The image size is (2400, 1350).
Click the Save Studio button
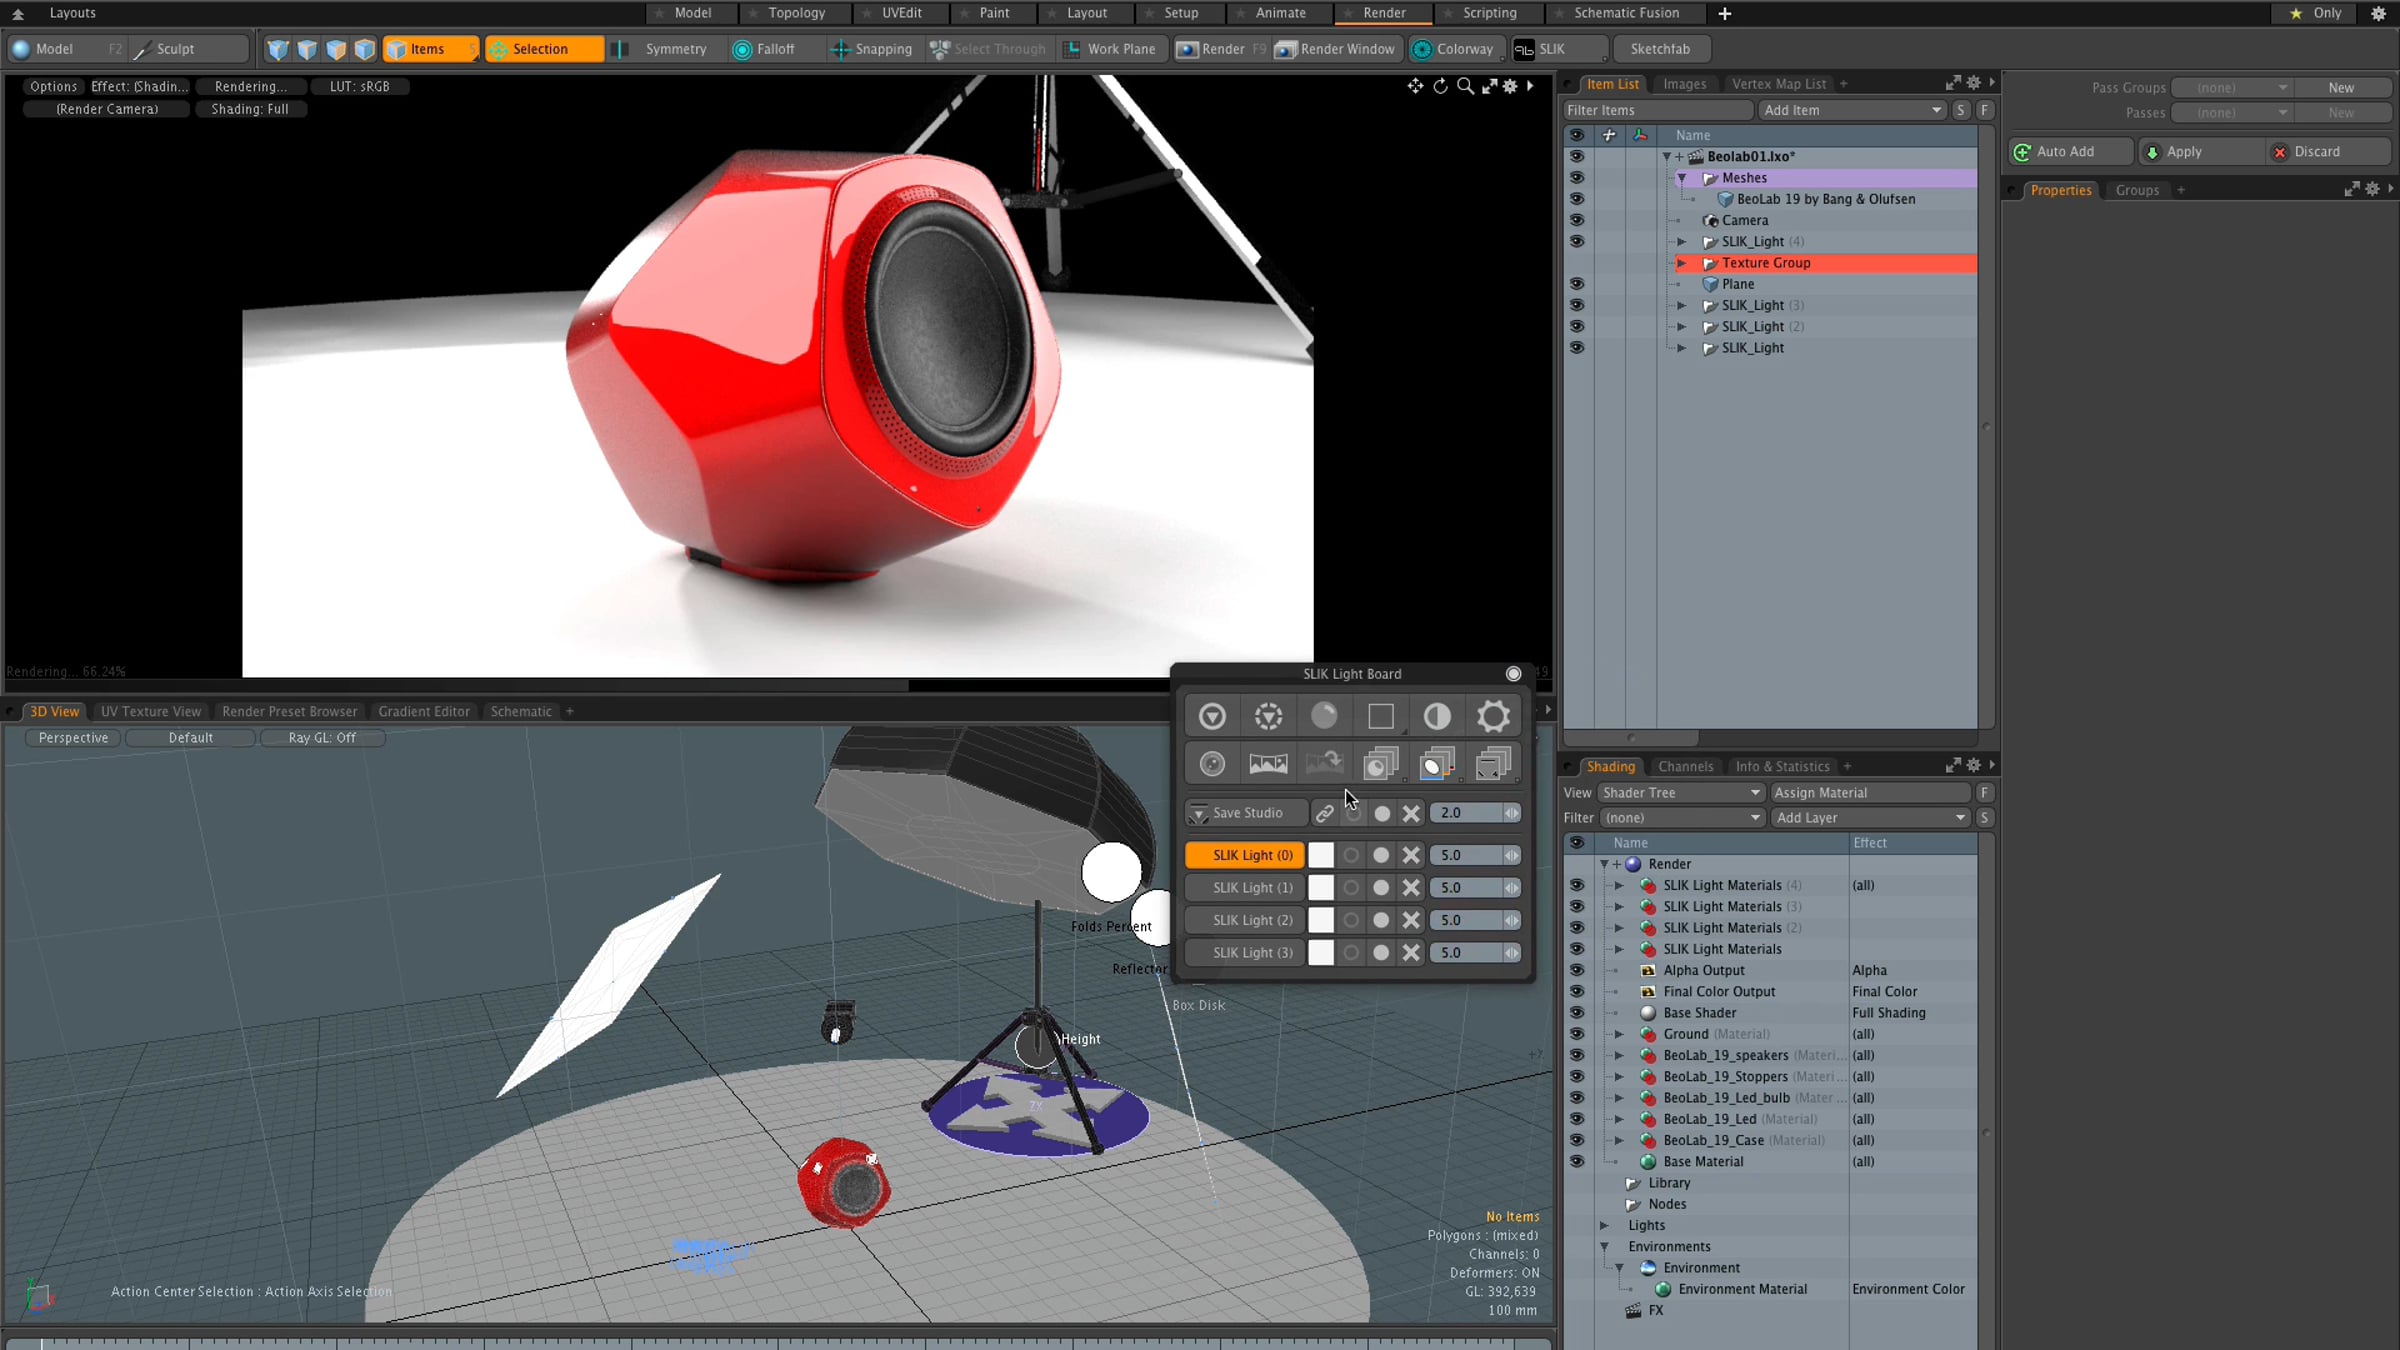click(x=1246, y=813)
